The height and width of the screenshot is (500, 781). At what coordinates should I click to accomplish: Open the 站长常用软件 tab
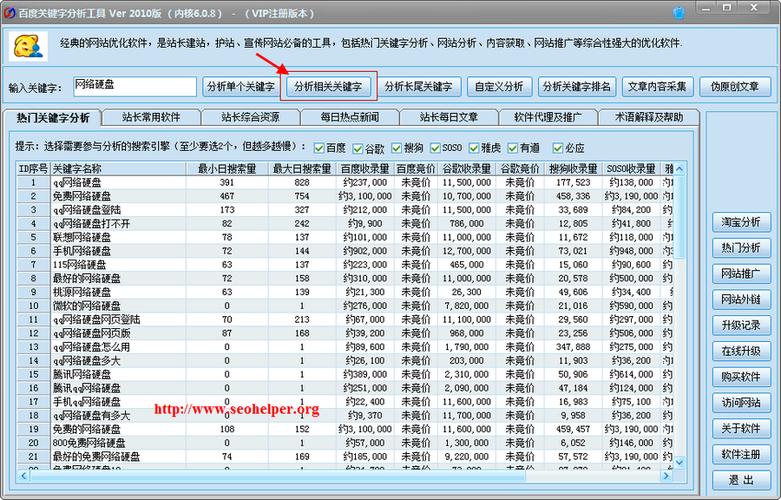151,118
